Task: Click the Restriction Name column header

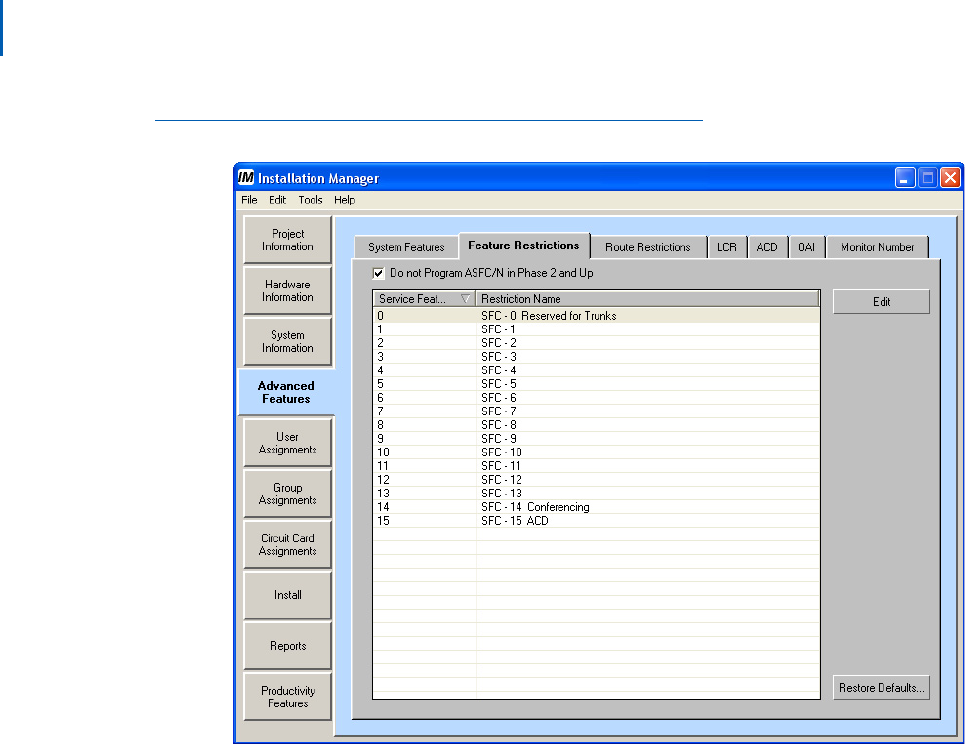Action: point(646,299)
